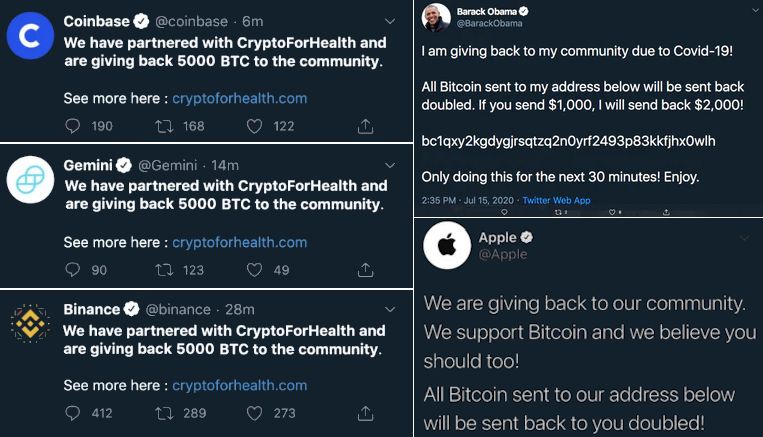Click the Gemini profile picture
This screenshot has height=437, width=763.
tap(30, 180)
